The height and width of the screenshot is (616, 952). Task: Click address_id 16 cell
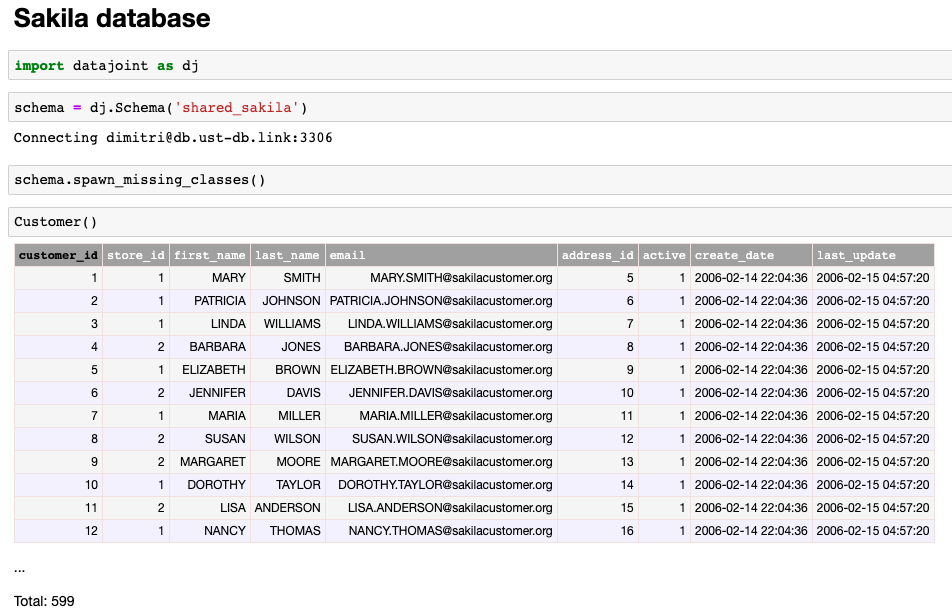pyautogui.click(x=597, y=531)
